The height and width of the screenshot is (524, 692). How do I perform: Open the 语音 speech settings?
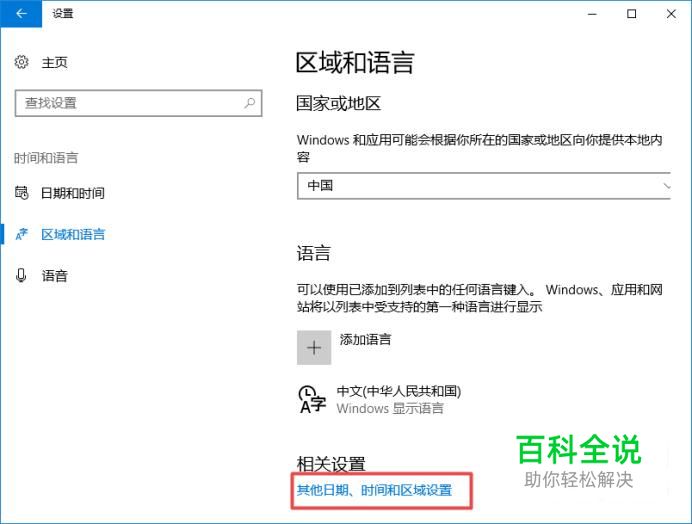click(x=54, y=276)
